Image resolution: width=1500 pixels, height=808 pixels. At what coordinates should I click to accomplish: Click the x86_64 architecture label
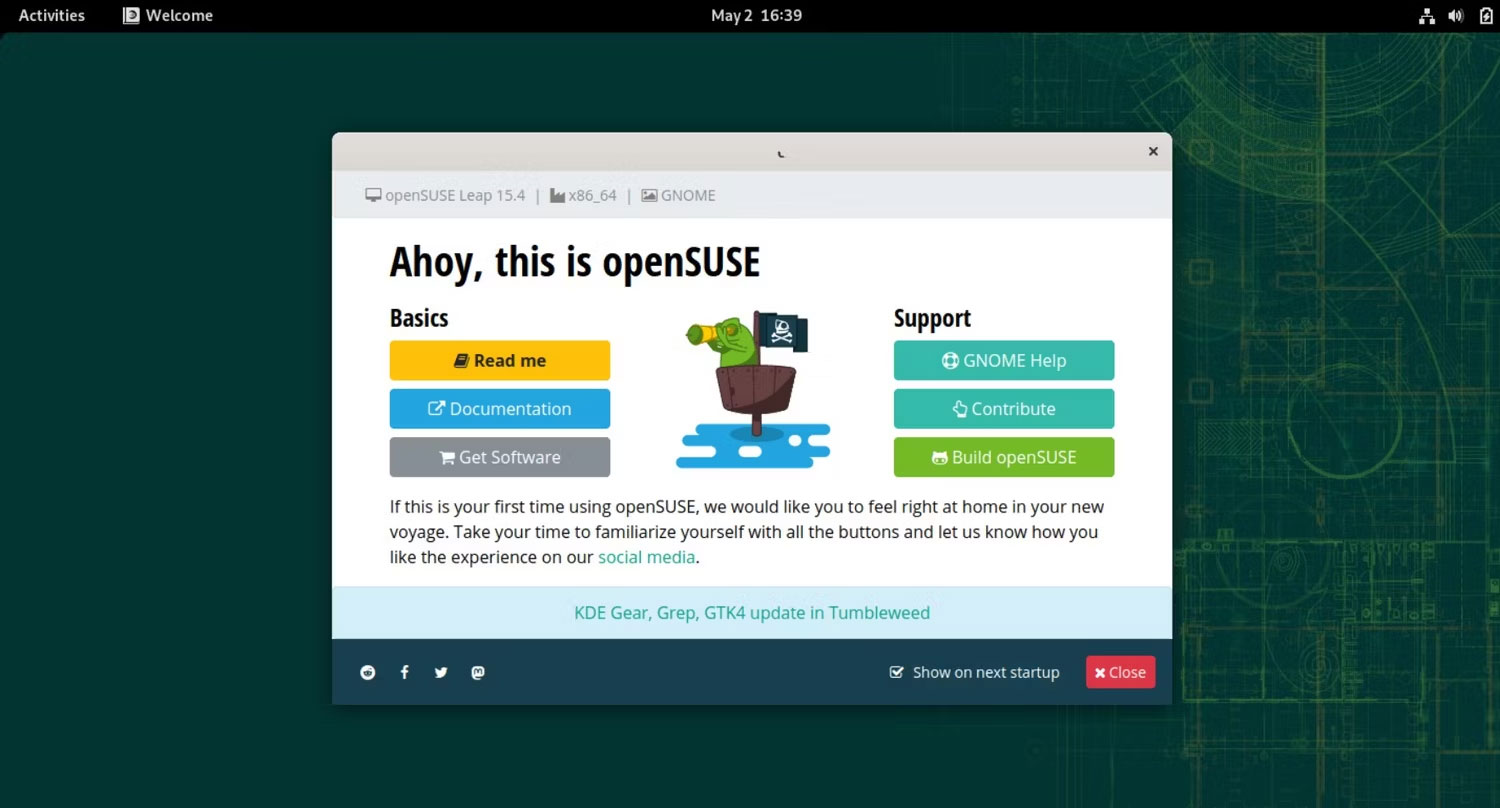tap(583, 195)
